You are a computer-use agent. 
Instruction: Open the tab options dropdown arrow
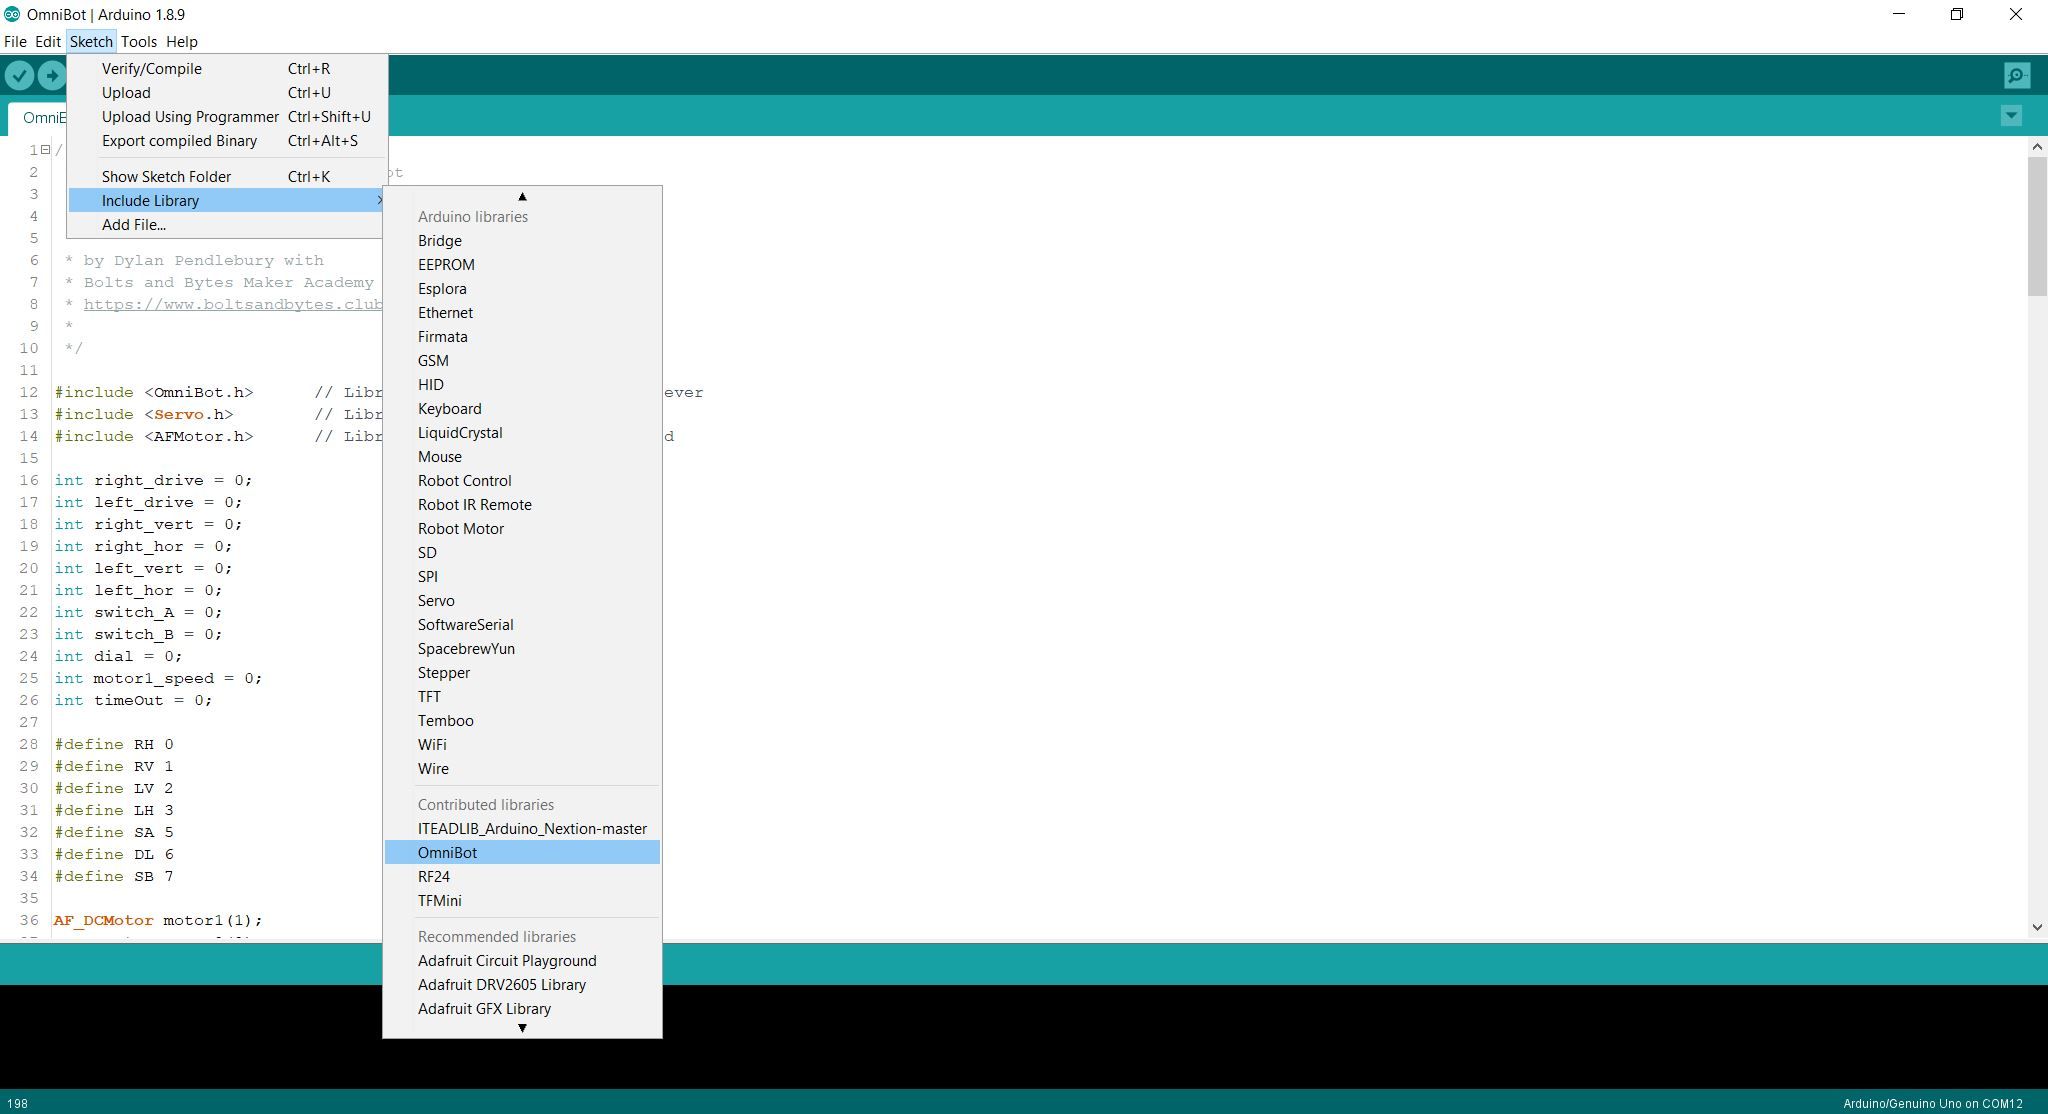2011,116
